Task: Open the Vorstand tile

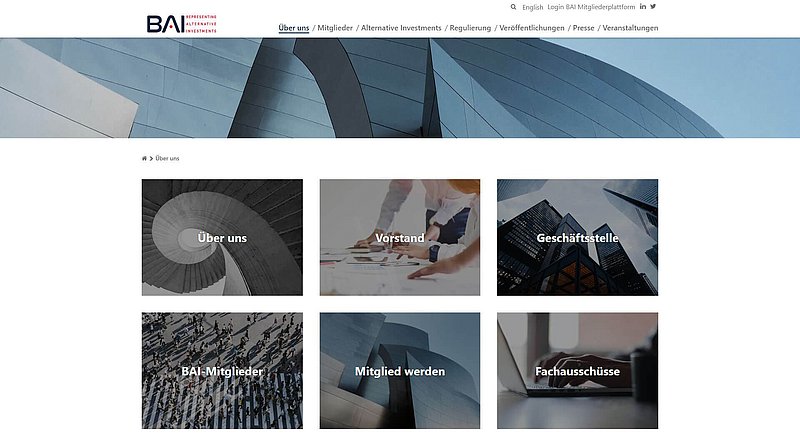Action: pos(400,237)
